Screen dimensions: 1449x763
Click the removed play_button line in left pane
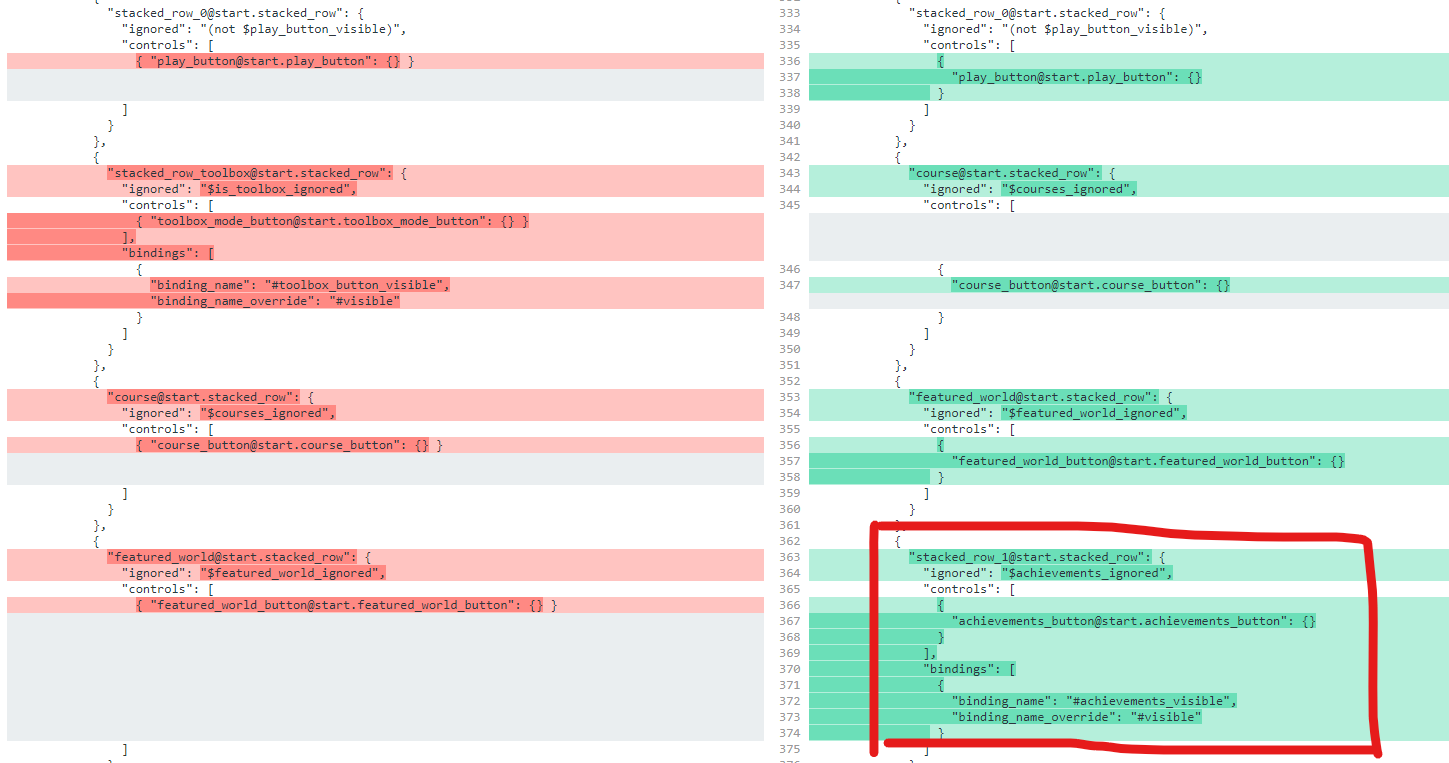point(275,61)
